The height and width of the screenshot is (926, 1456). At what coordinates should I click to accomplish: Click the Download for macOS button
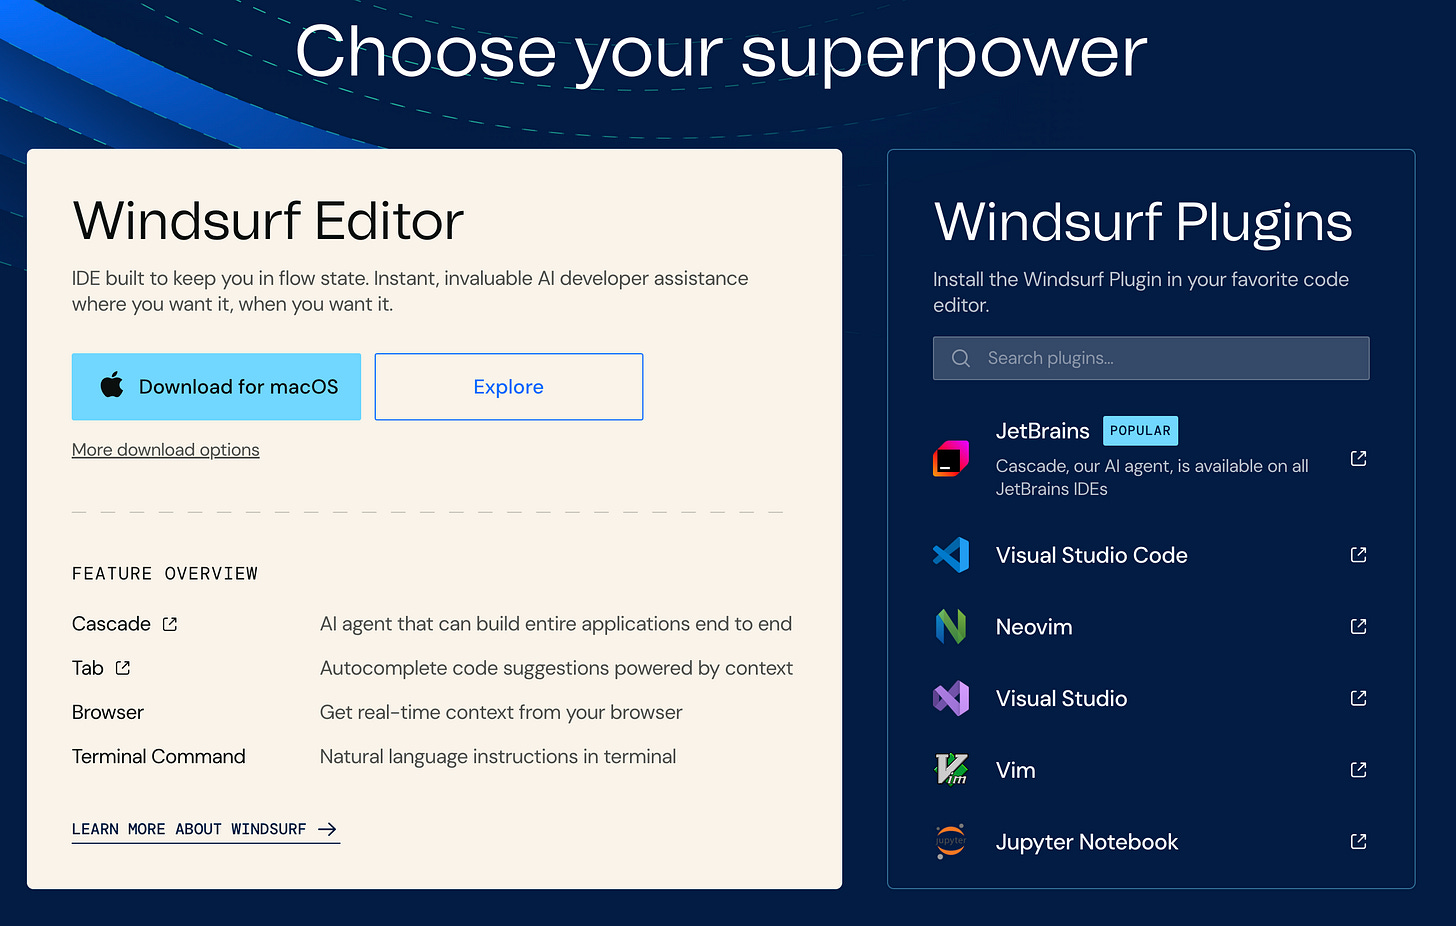tap(216, 386)
